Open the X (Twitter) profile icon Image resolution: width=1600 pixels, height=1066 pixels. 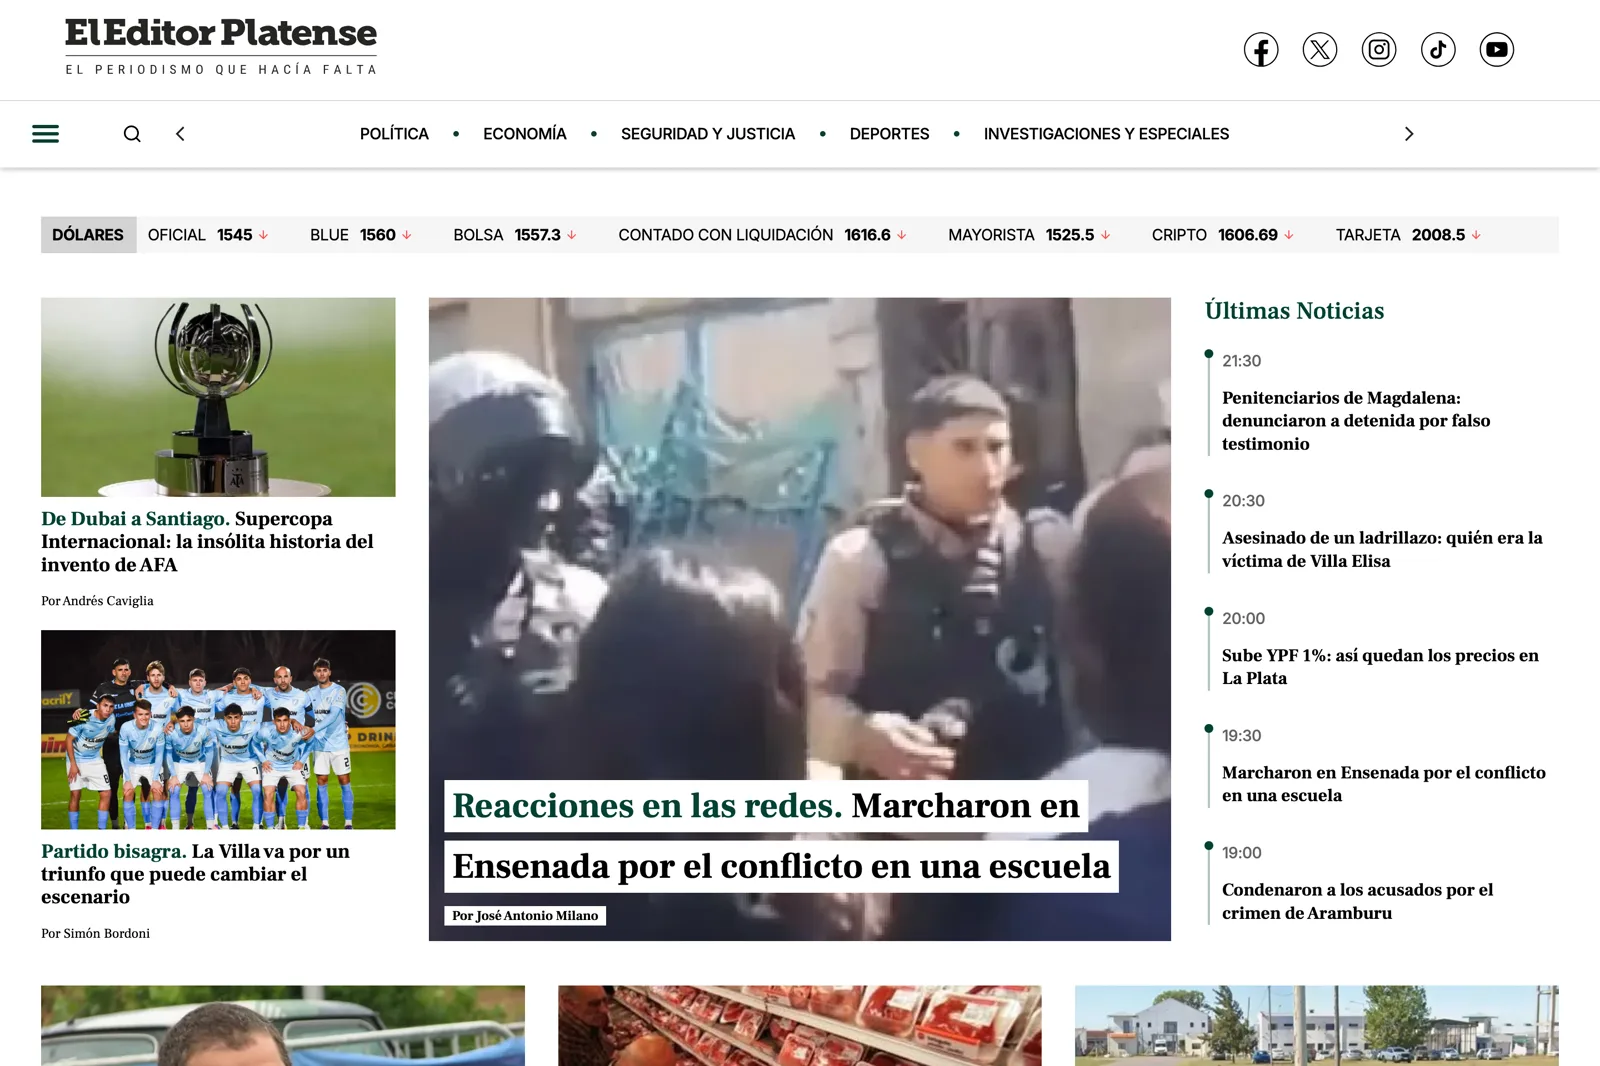point(1320,49)
